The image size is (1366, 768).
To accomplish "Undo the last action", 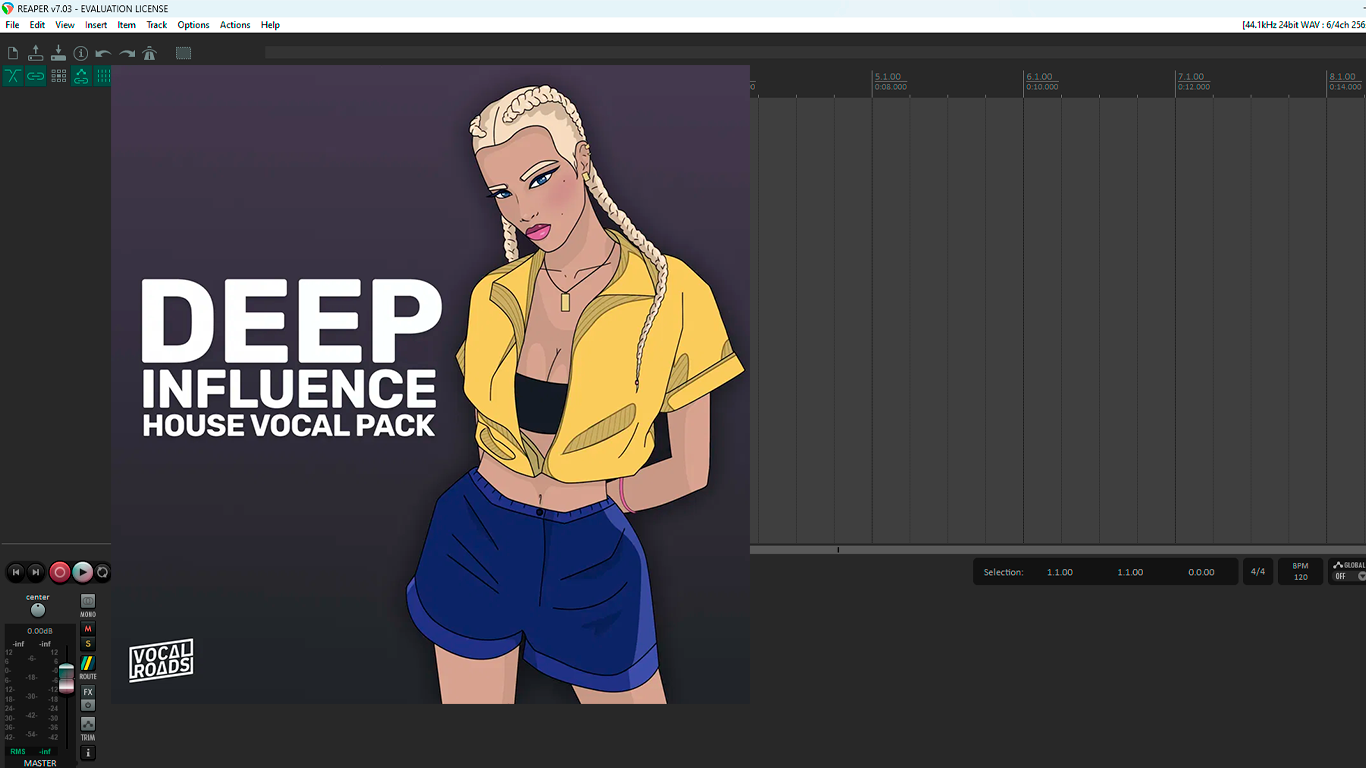I will (x=104, y=53).
